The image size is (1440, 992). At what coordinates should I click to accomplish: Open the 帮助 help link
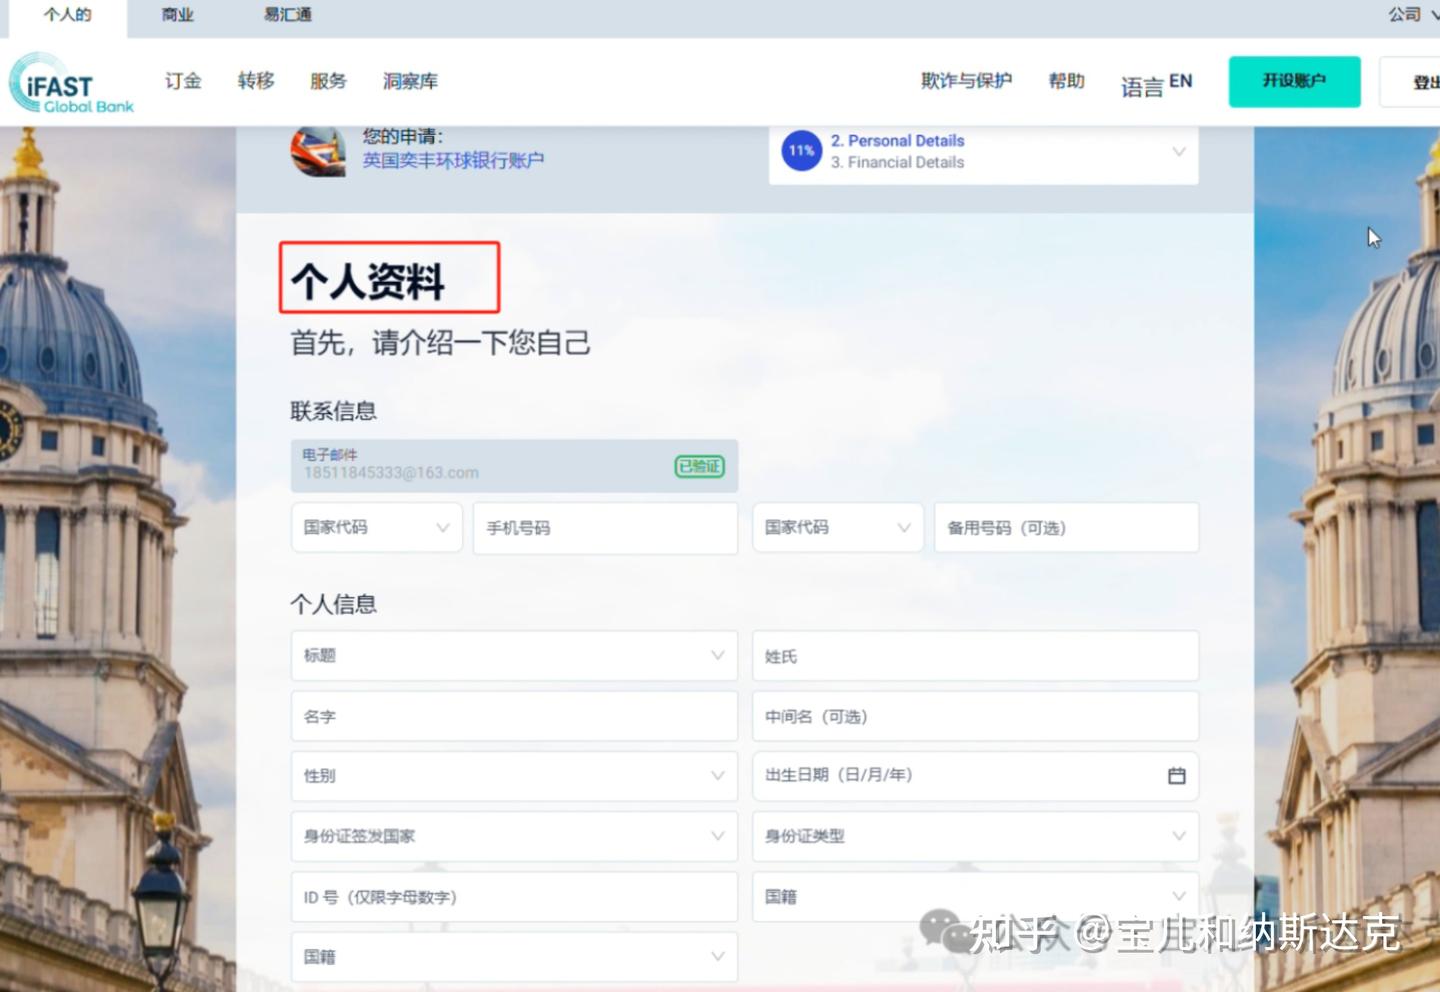[x=1066, y=82]
